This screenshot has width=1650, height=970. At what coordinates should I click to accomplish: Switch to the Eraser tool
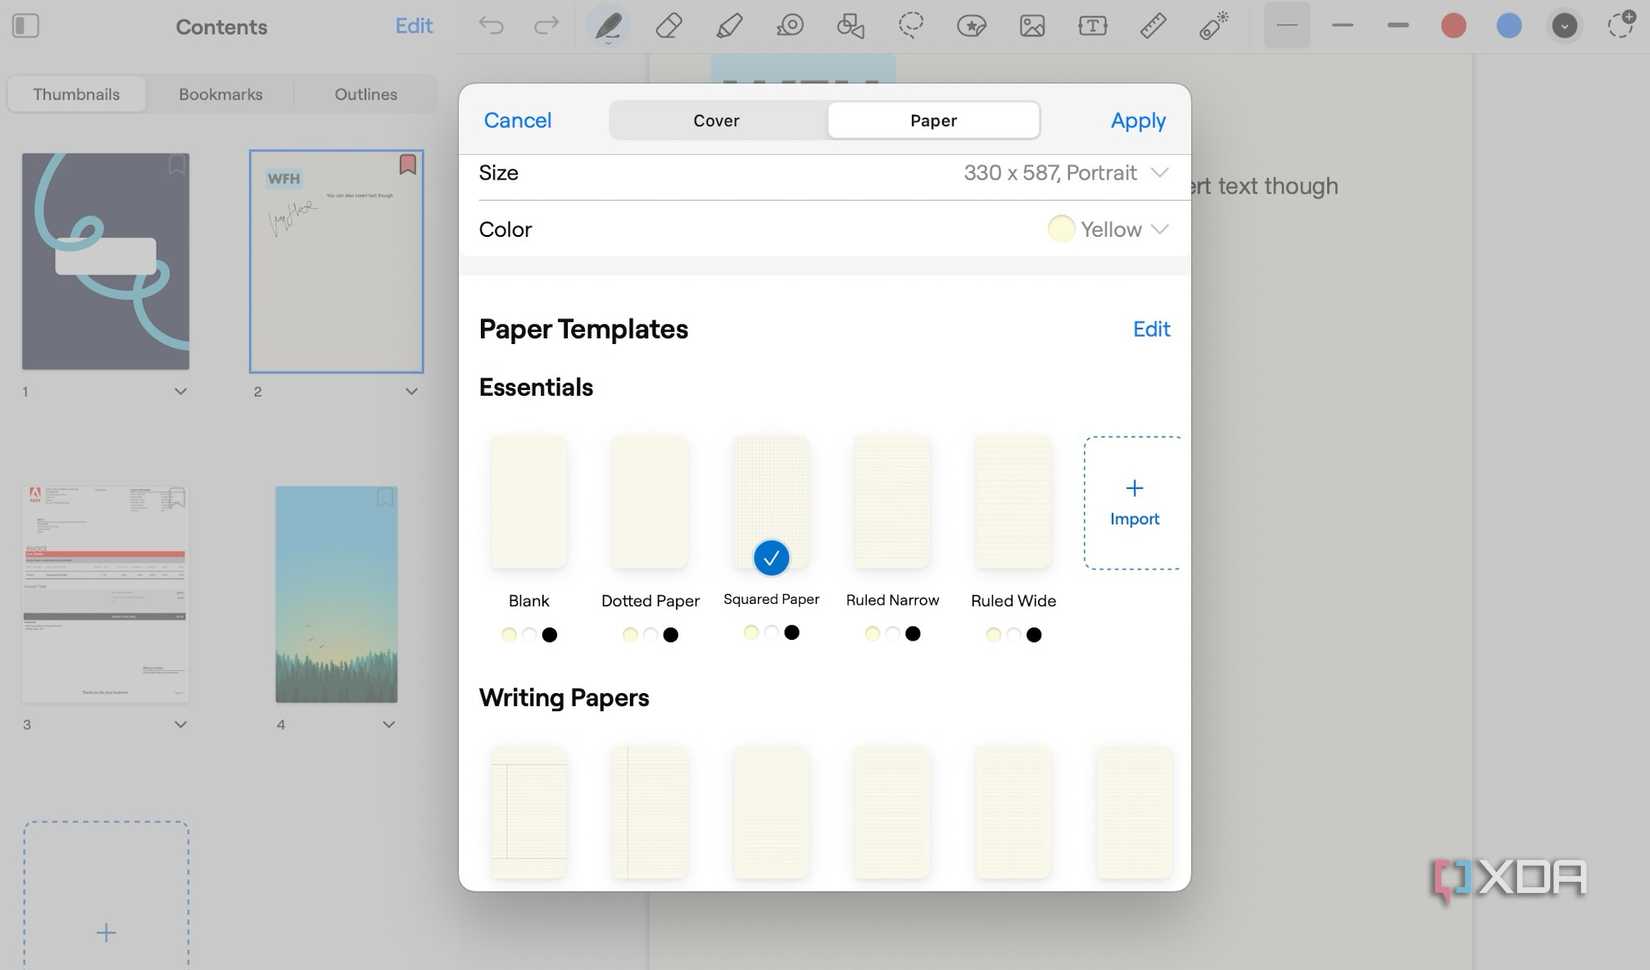tap(667, 25)
